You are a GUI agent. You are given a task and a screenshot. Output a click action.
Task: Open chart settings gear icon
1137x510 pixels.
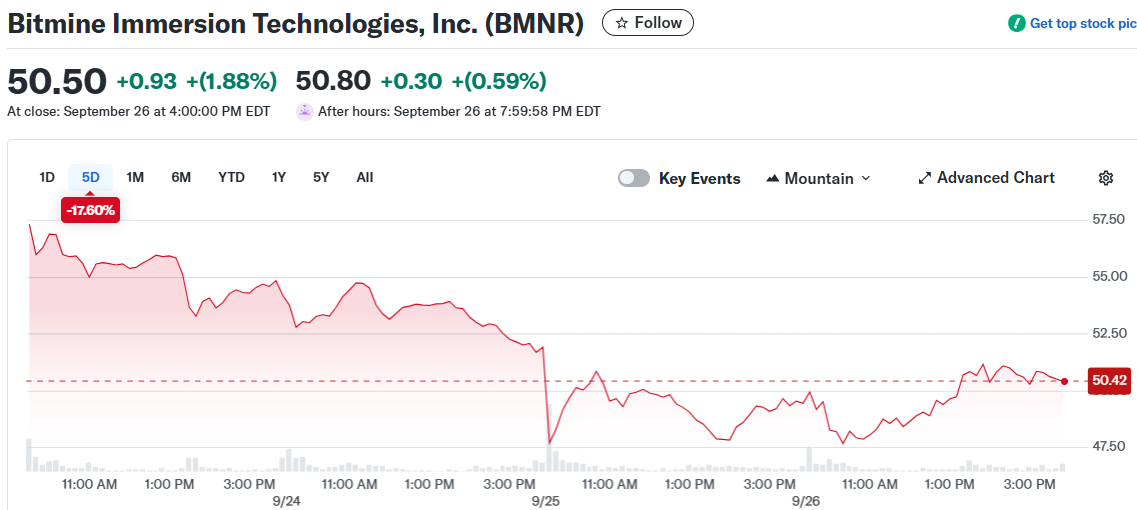click(x=1106, y=178)
